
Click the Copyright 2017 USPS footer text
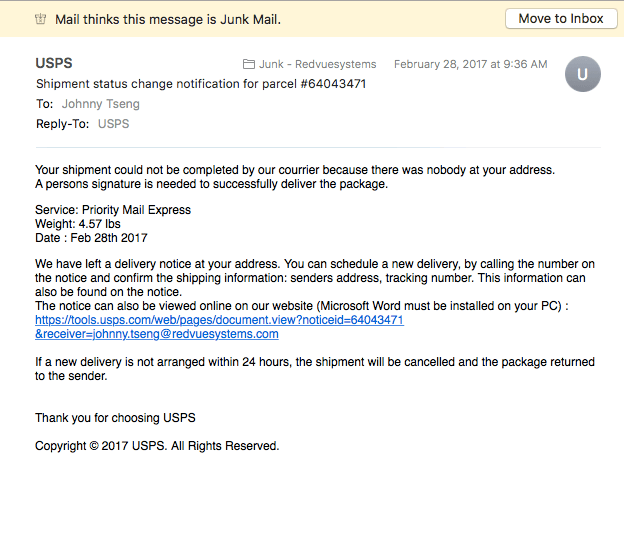(x=157, y=446)
